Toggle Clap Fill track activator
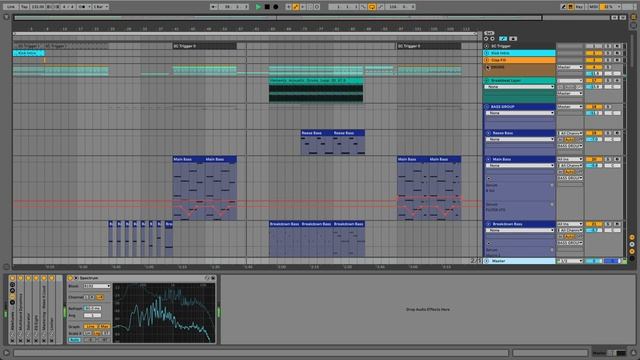Screen dimensions: 640x360 [x=593, y=60]
